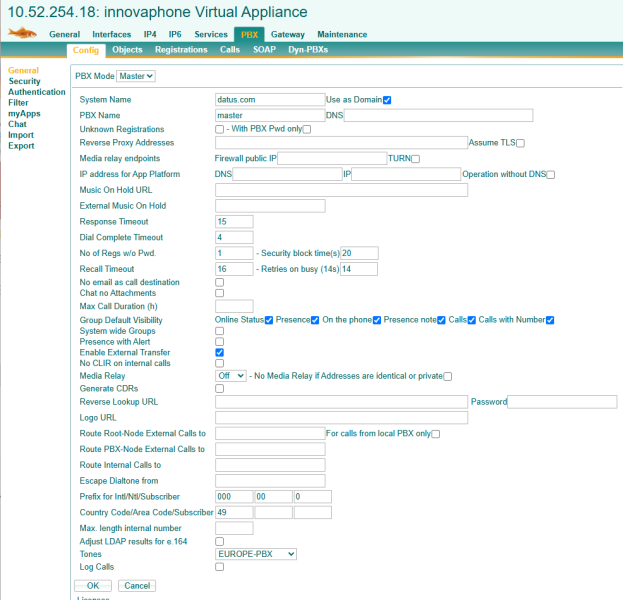Expand the Tones EUROPE-PBX dropdown

point(256,554)
